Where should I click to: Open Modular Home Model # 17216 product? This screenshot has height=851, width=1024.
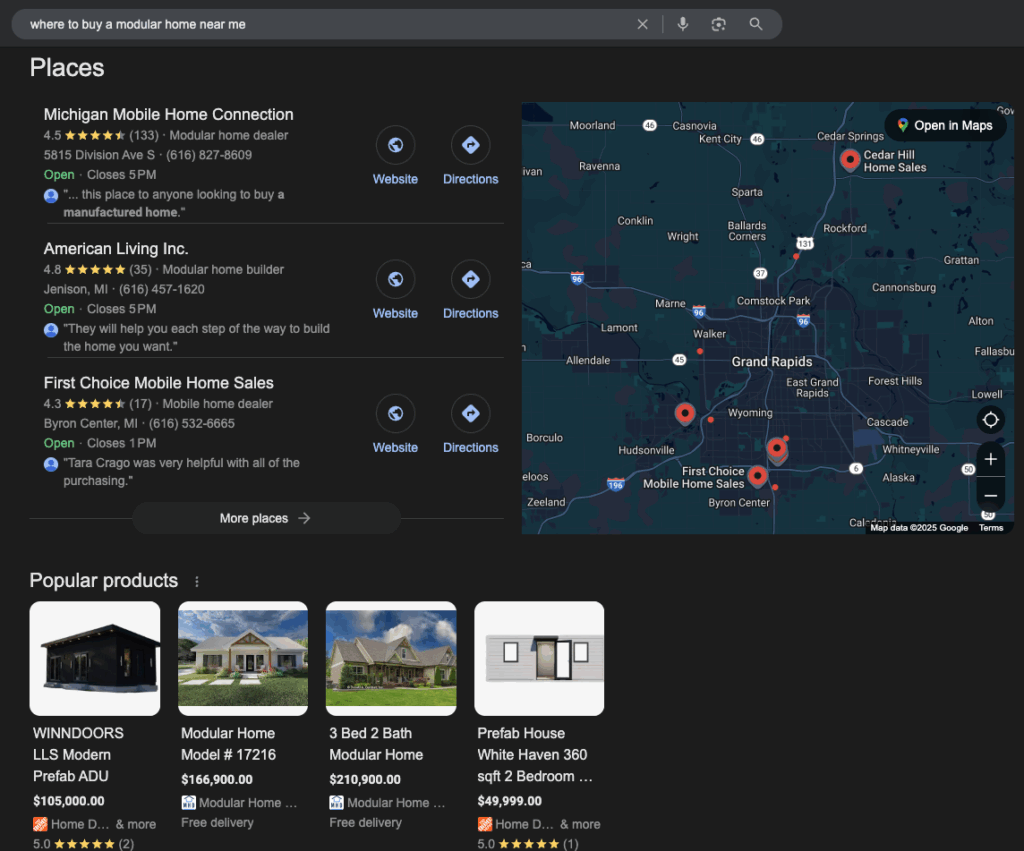(228, 744)
